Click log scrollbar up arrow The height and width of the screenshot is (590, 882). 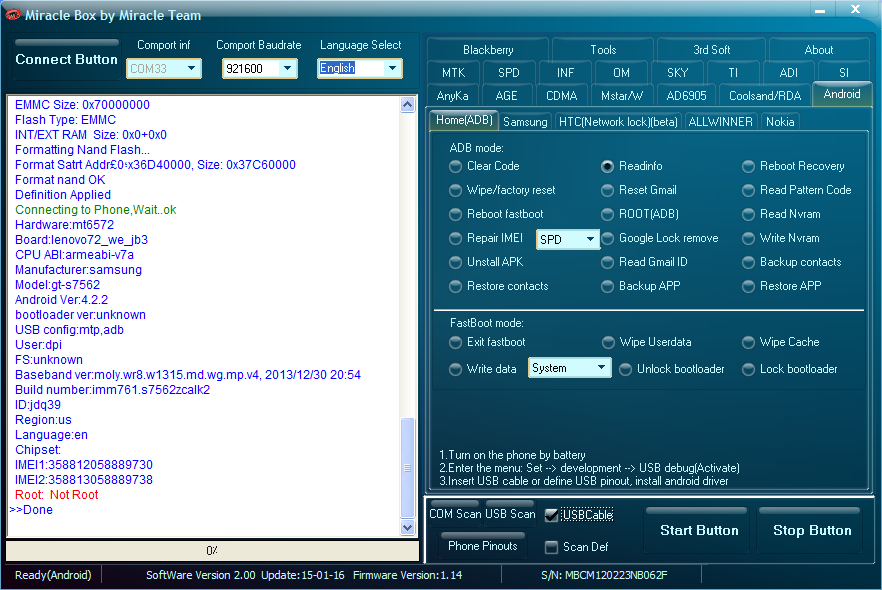(x=408, y=105)
